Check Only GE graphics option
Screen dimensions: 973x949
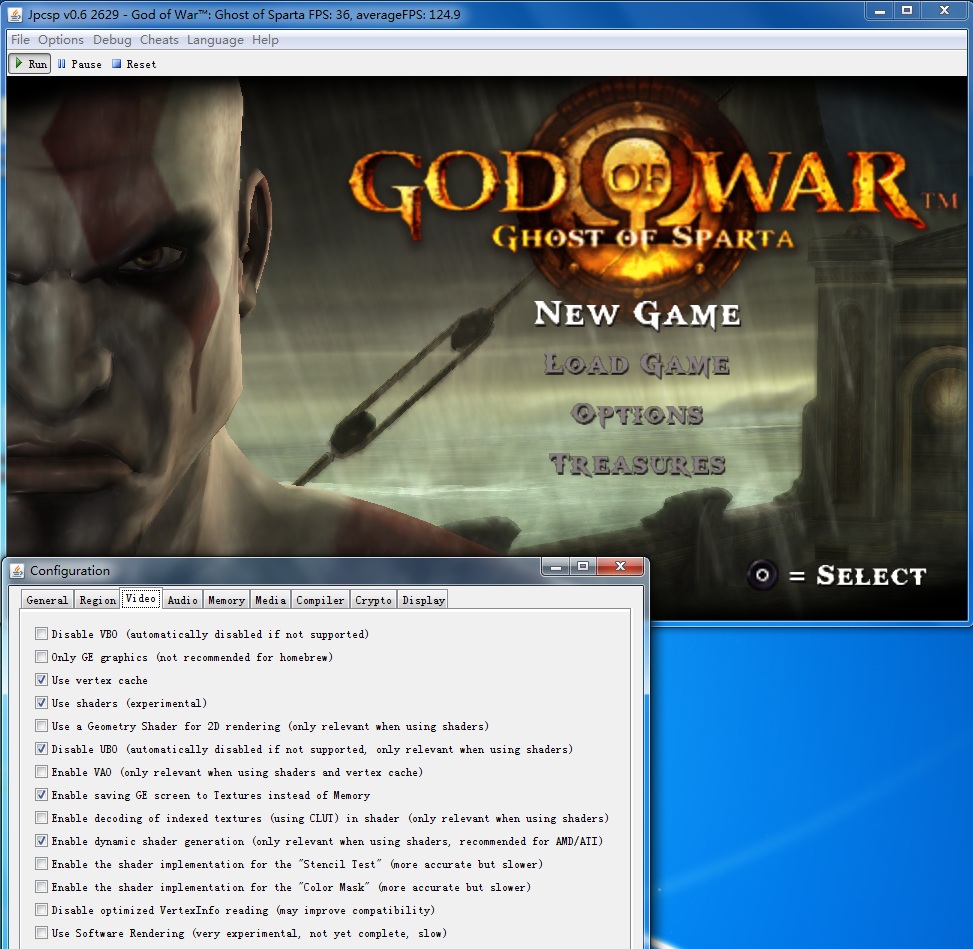(x=41, y=657)
